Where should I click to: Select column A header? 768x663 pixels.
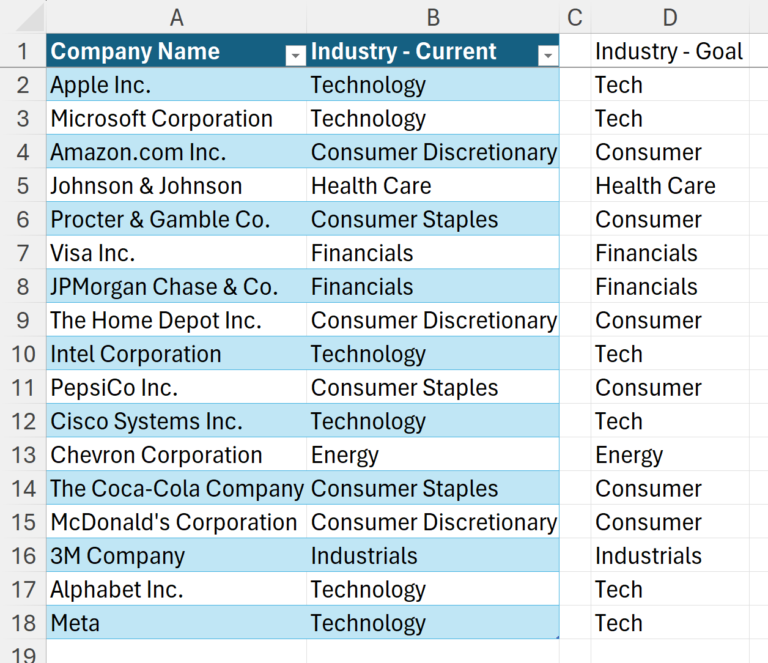(x=176, y=17)
